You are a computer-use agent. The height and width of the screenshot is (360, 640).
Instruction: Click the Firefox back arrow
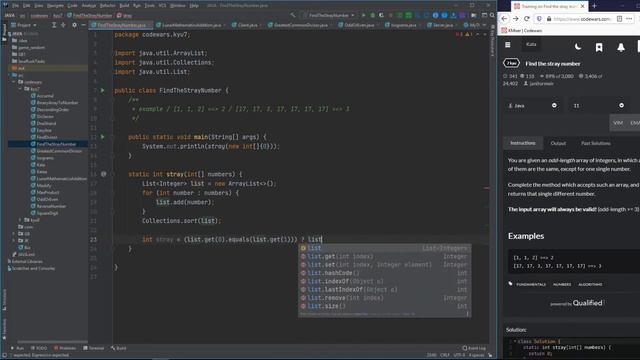click(504, 19)
